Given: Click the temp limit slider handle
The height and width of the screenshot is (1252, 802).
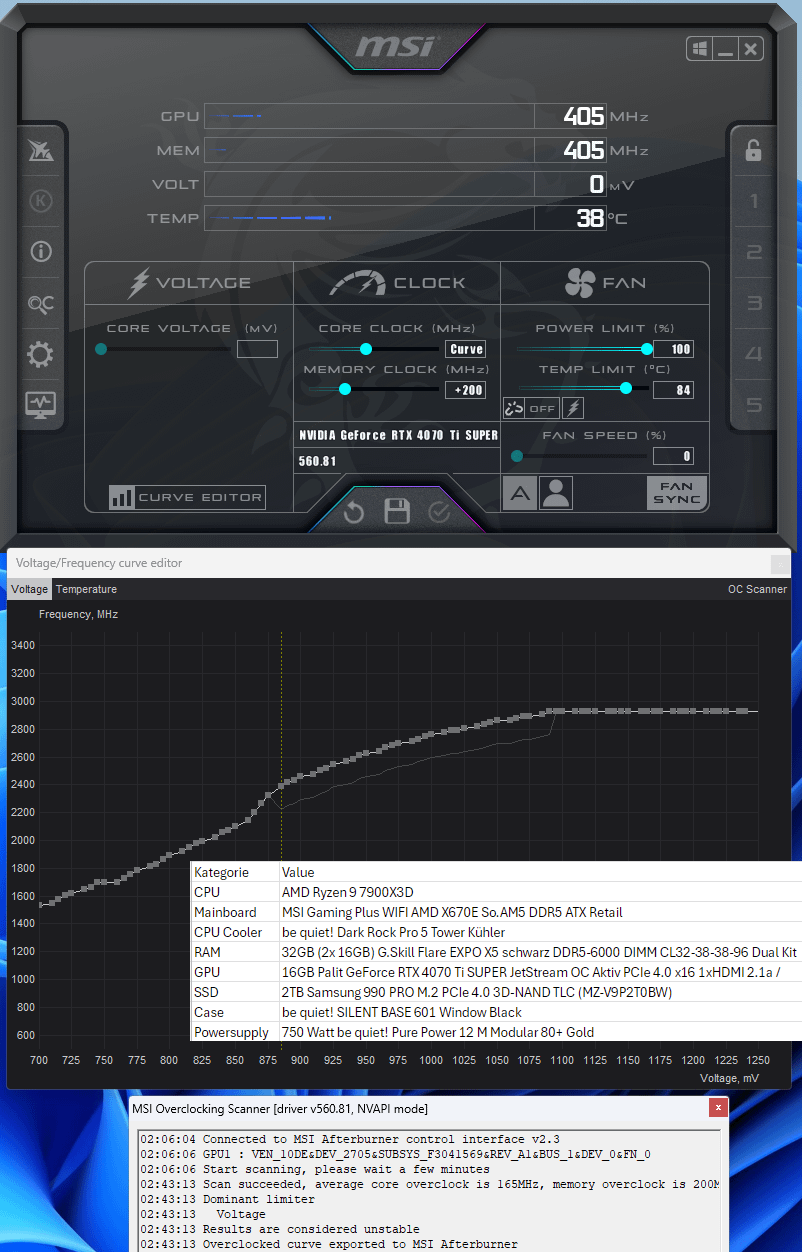Looking at the screenshot, I should click(x=626, y=388).
